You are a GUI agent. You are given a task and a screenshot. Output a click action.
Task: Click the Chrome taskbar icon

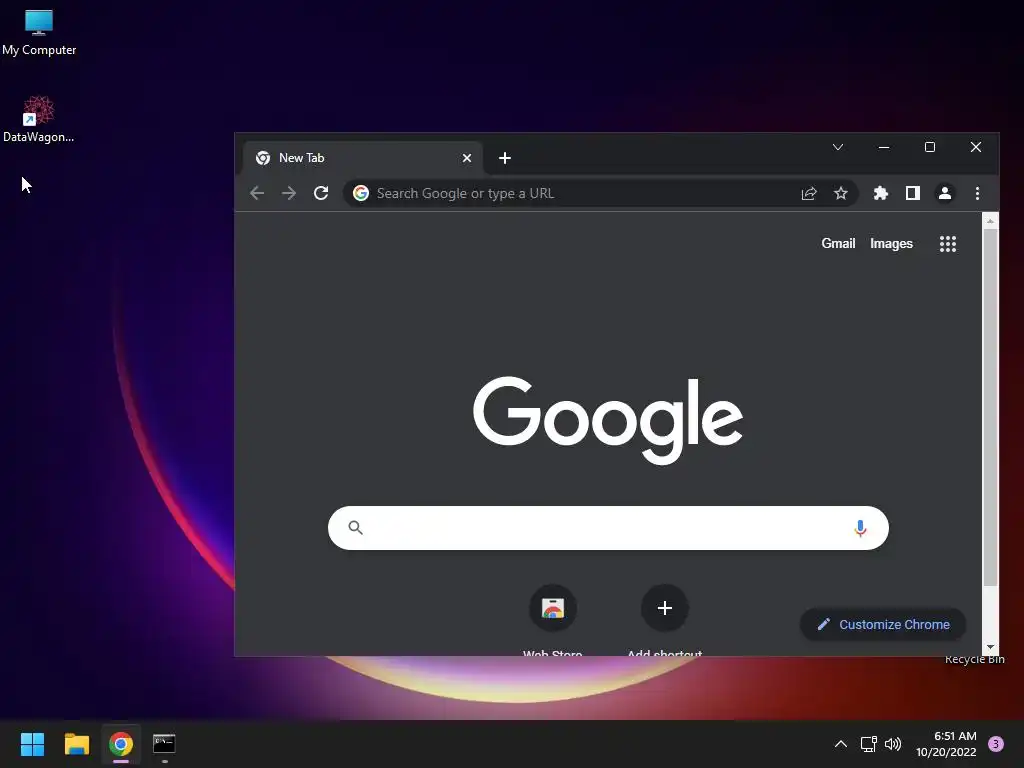pyautogui.click(x=121, y=744)
